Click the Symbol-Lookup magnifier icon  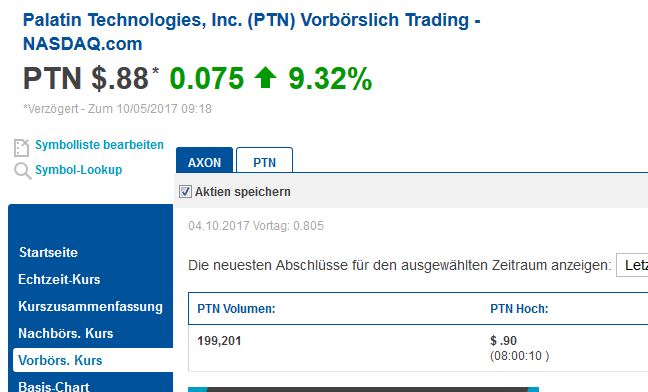[x=22, y=171]
